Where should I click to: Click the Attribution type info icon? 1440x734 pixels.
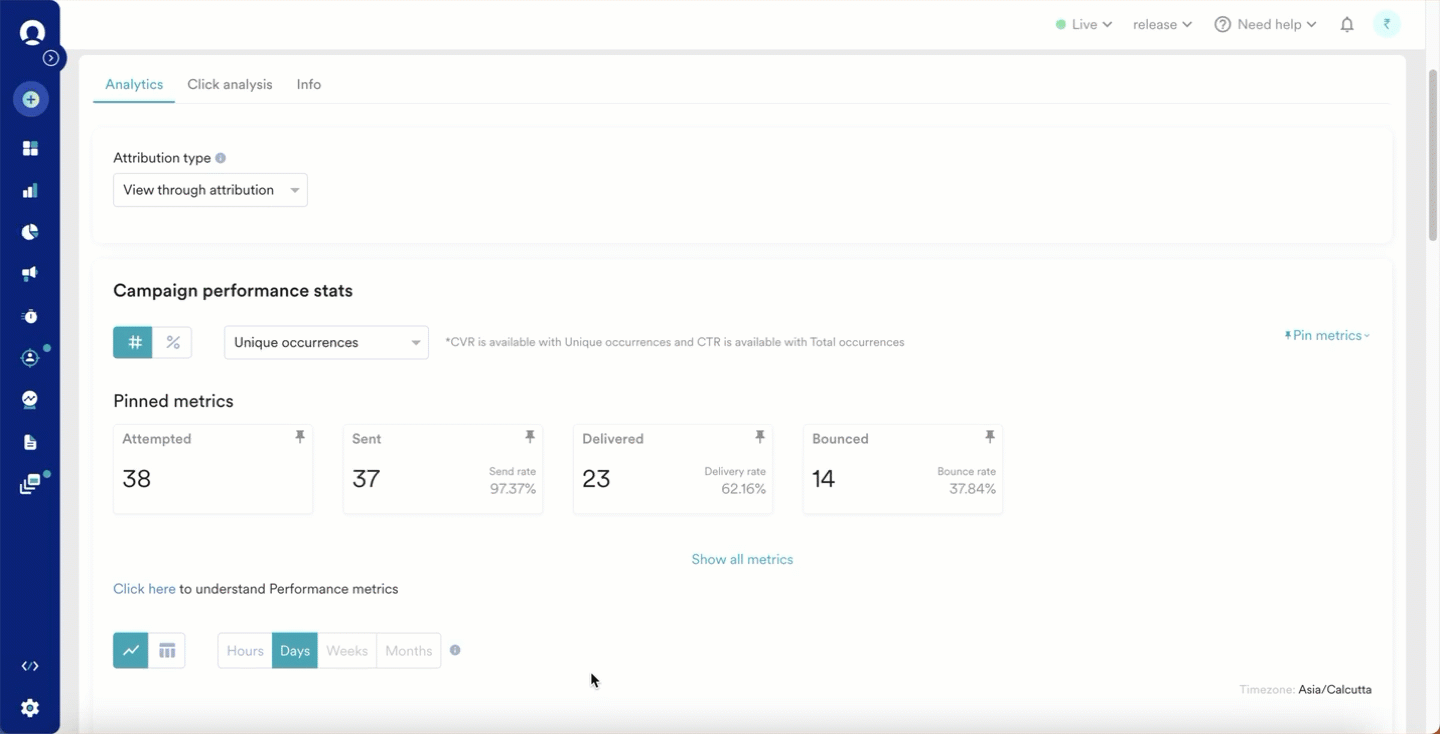[x=220, y=158]
